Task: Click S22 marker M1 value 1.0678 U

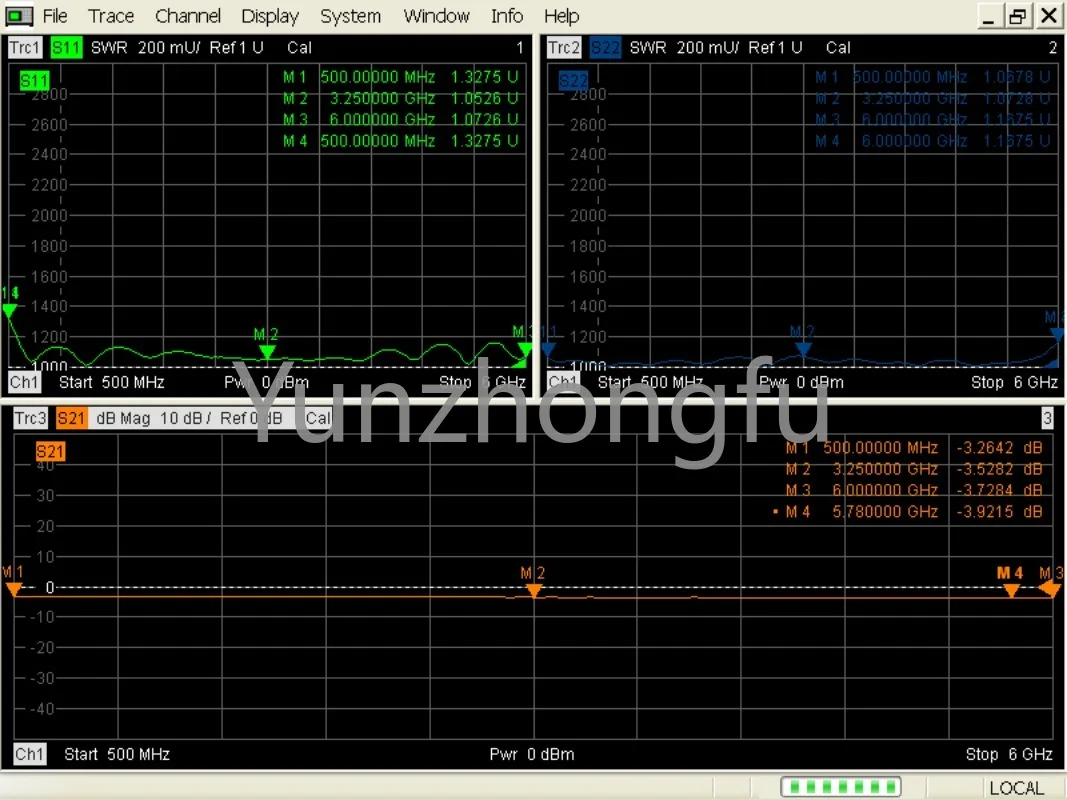Action: pos(1017,77)
